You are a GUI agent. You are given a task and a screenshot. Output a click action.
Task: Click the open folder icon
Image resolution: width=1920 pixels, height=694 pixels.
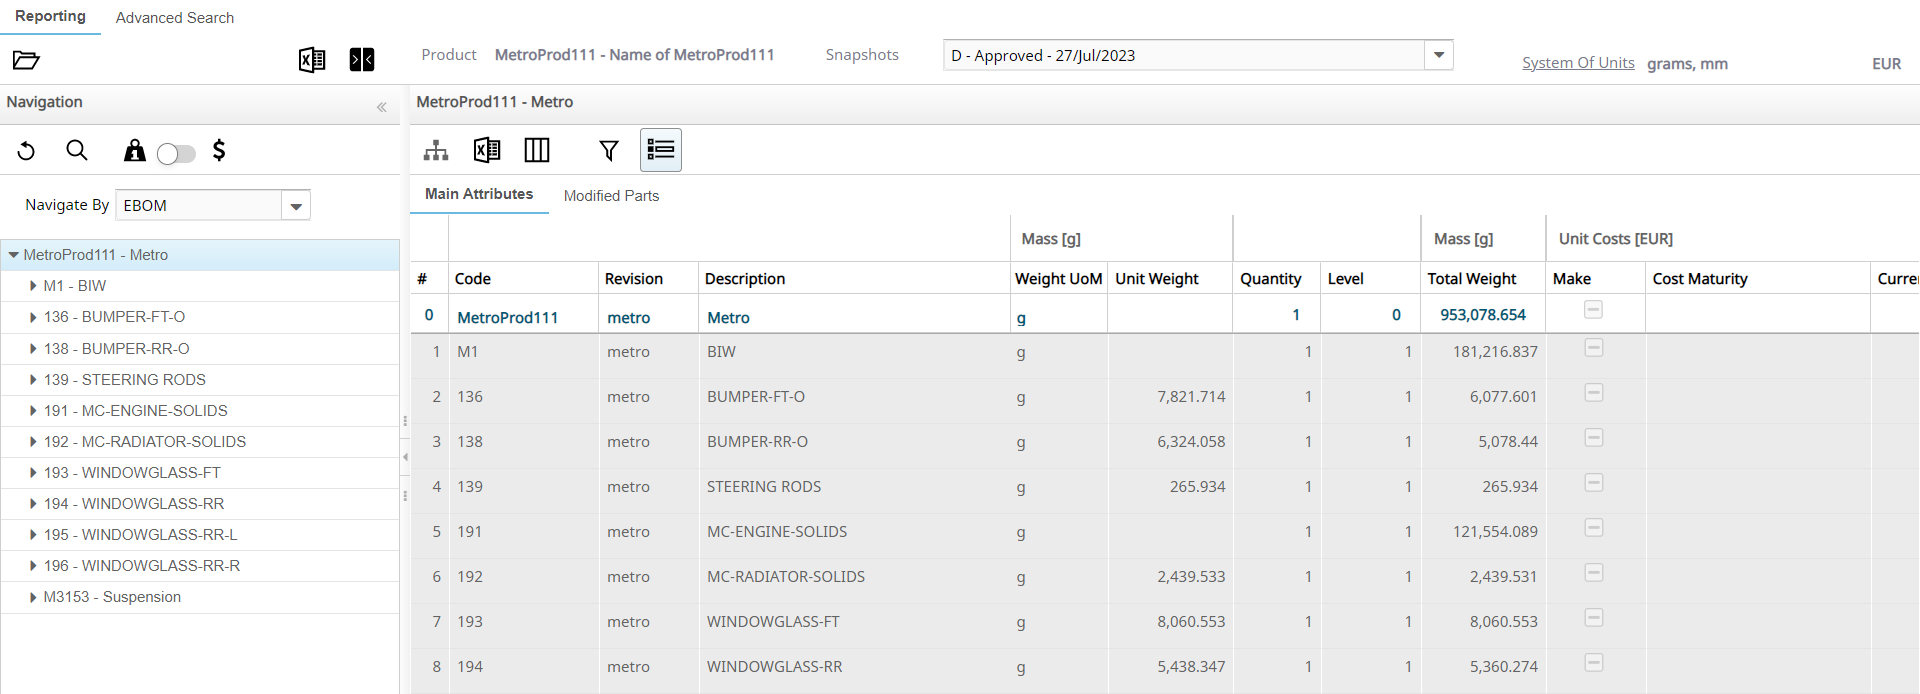pyautogui.click(x=26, y=60)
